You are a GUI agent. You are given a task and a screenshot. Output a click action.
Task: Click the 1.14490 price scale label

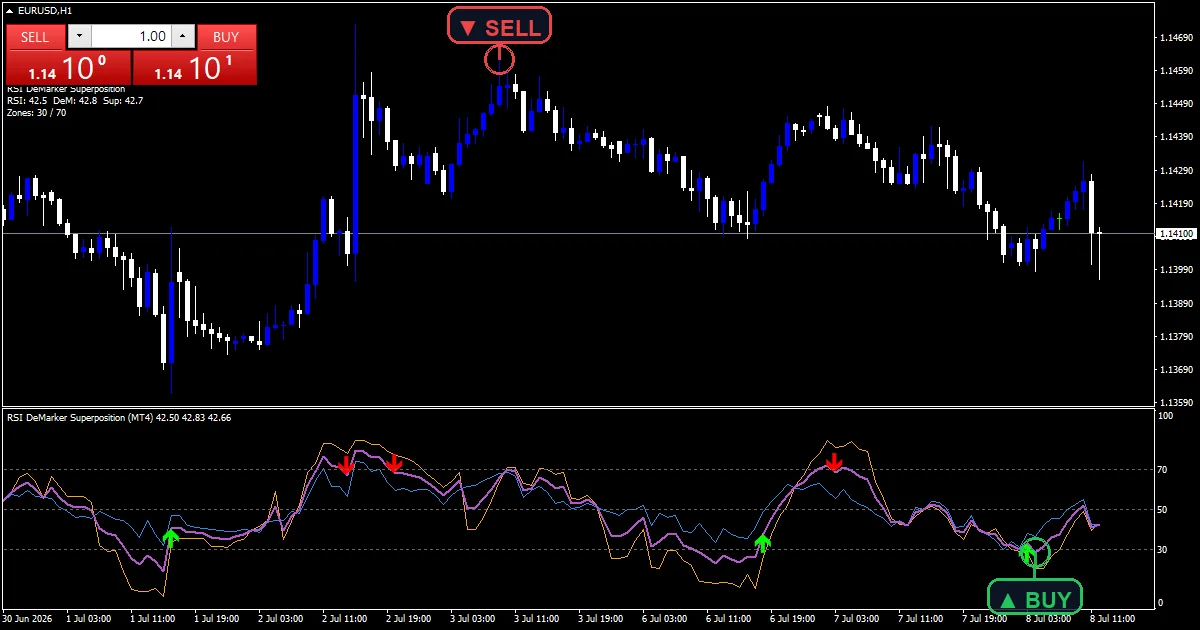click(x=1179, y=104)
